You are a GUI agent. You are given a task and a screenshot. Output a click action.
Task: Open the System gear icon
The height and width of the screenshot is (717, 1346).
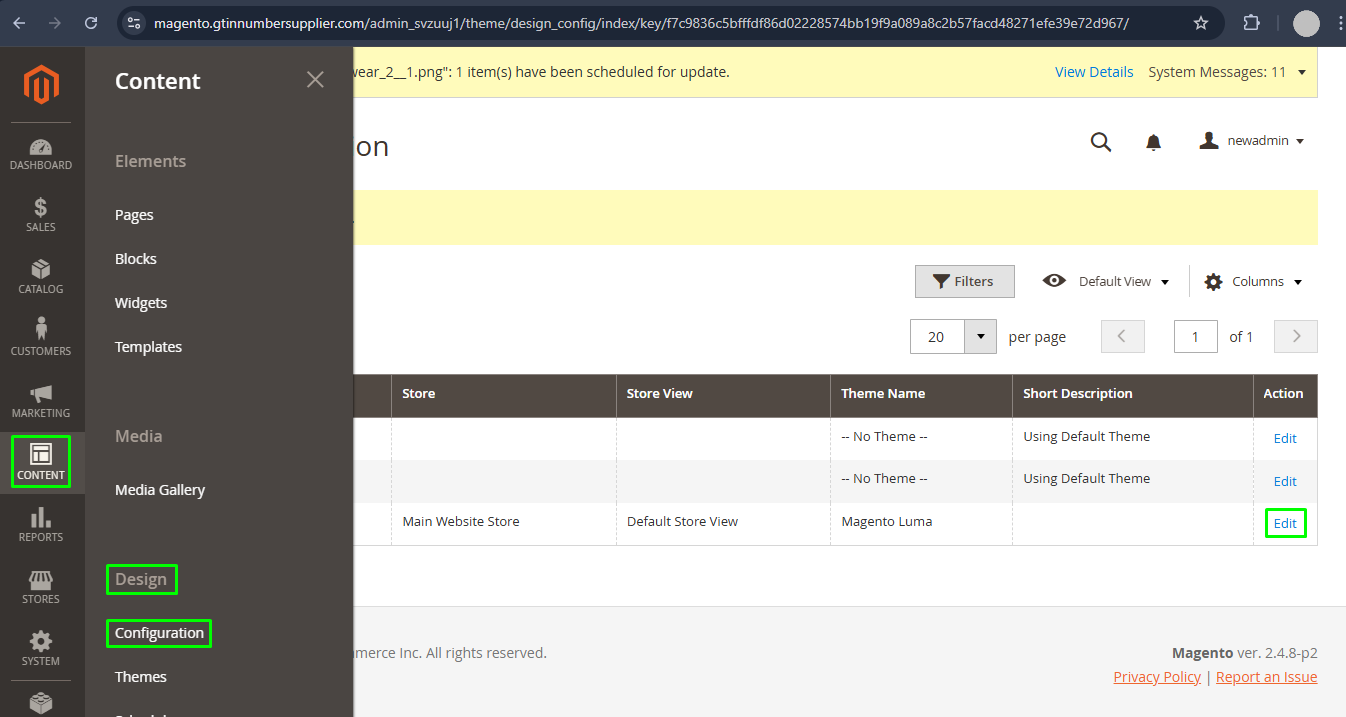41,647
